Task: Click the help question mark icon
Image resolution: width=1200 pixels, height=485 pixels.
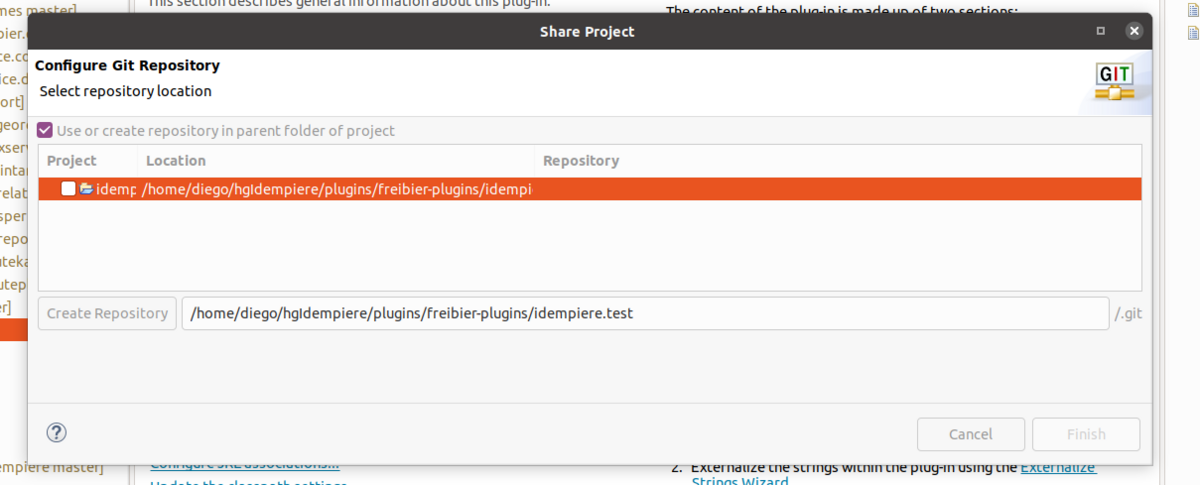Action: coord(57,433)
